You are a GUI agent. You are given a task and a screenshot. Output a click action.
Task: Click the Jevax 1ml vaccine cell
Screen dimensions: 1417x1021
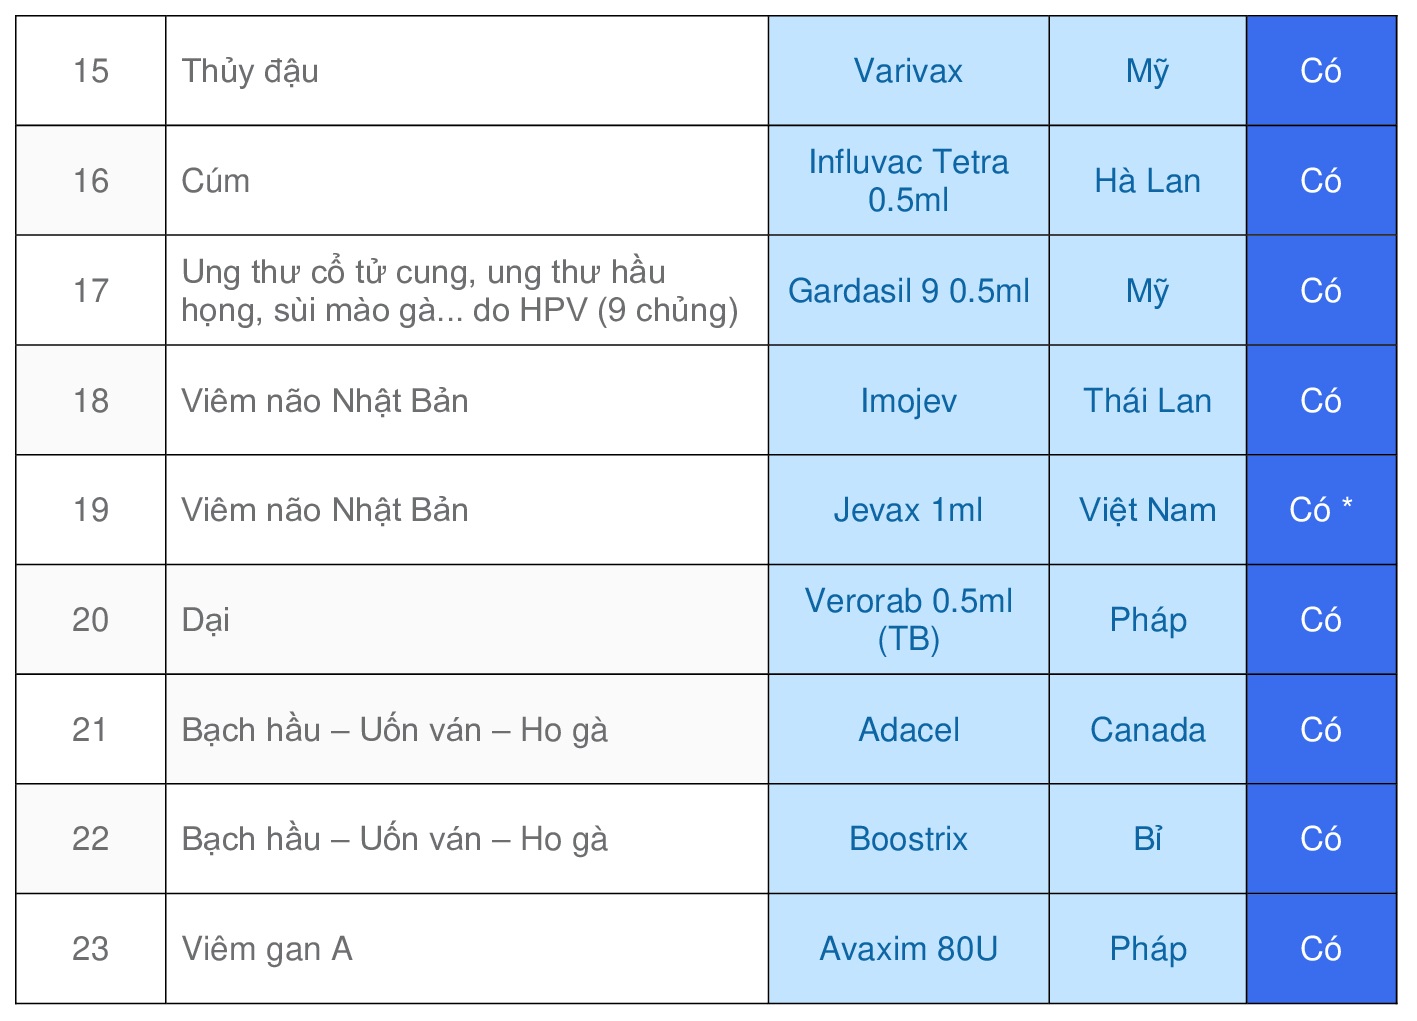(908, 510)
